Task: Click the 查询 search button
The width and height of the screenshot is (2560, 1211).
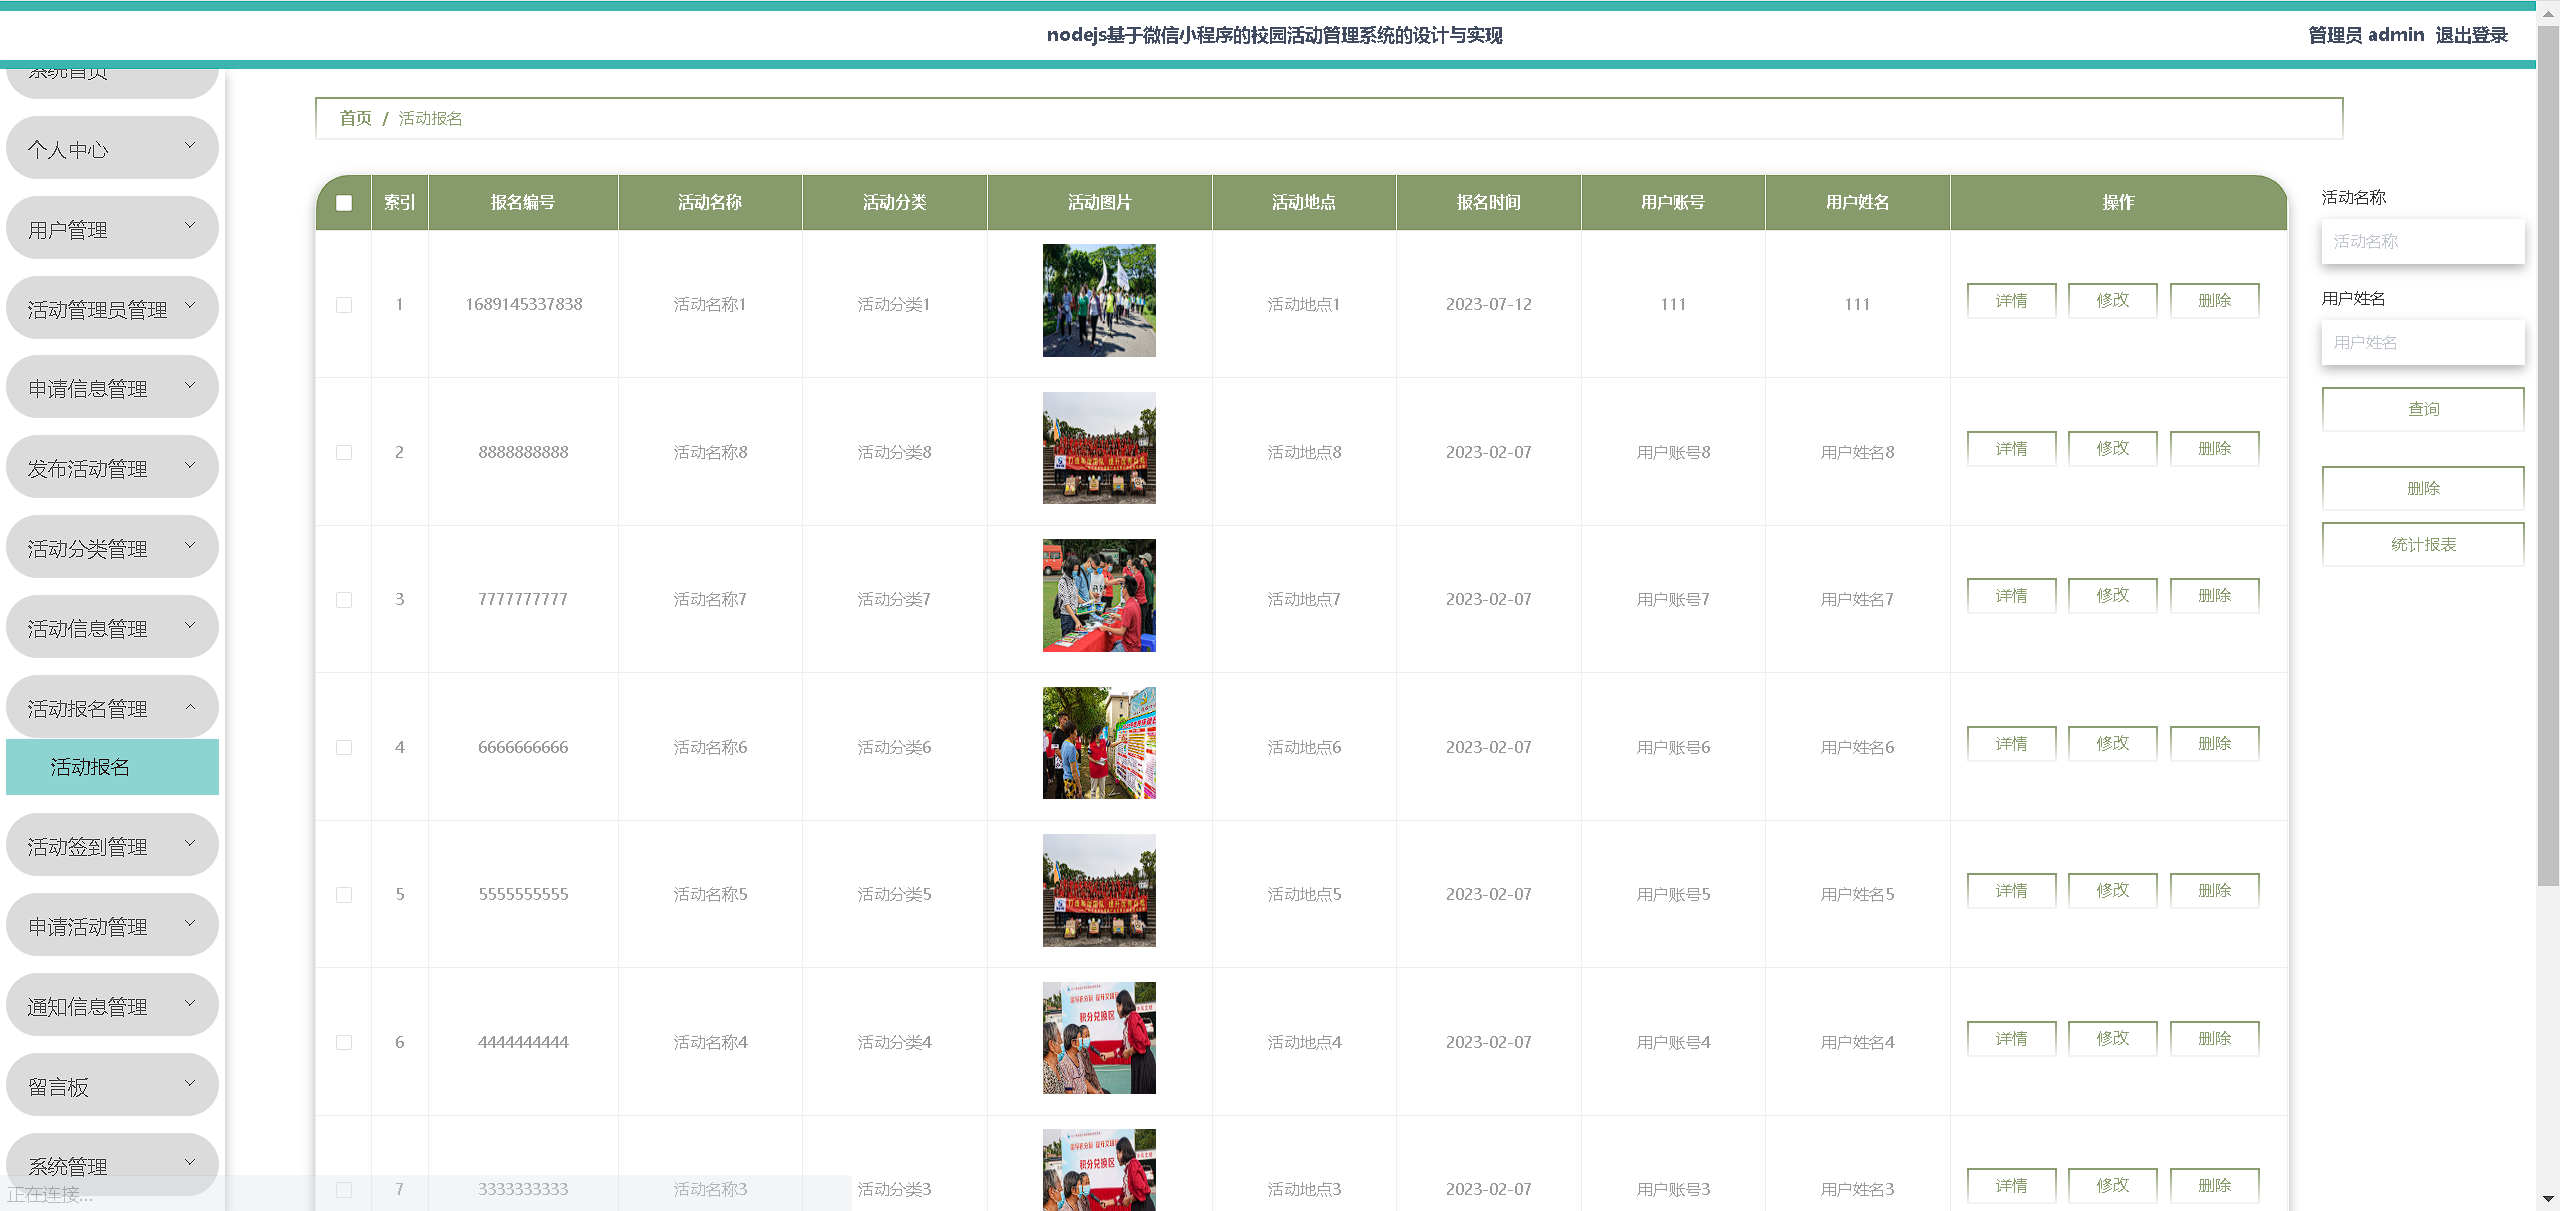Action: pyautogui.click(x=2422, y=409)
